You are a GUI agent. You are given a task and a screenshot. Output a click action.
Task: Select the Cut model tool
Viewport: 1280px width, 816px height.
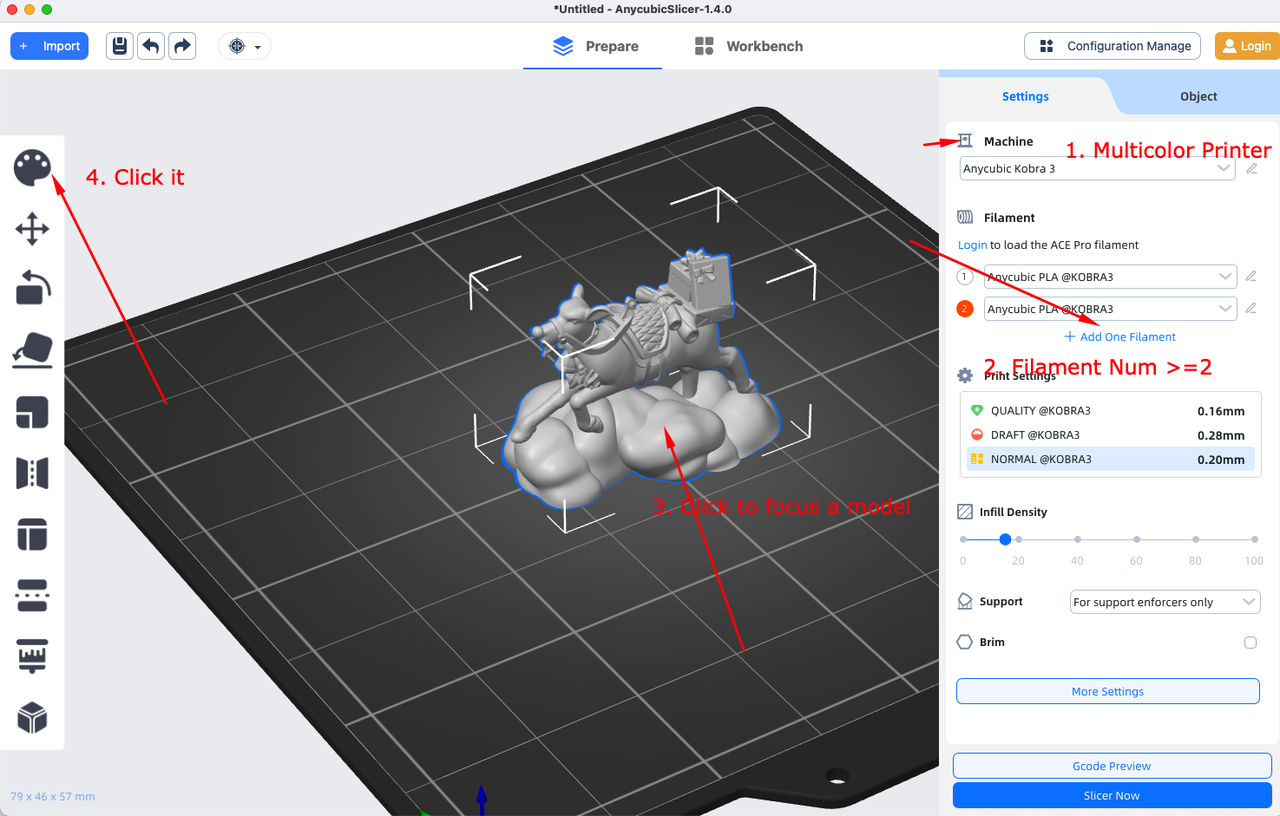(x=32, y=596)
